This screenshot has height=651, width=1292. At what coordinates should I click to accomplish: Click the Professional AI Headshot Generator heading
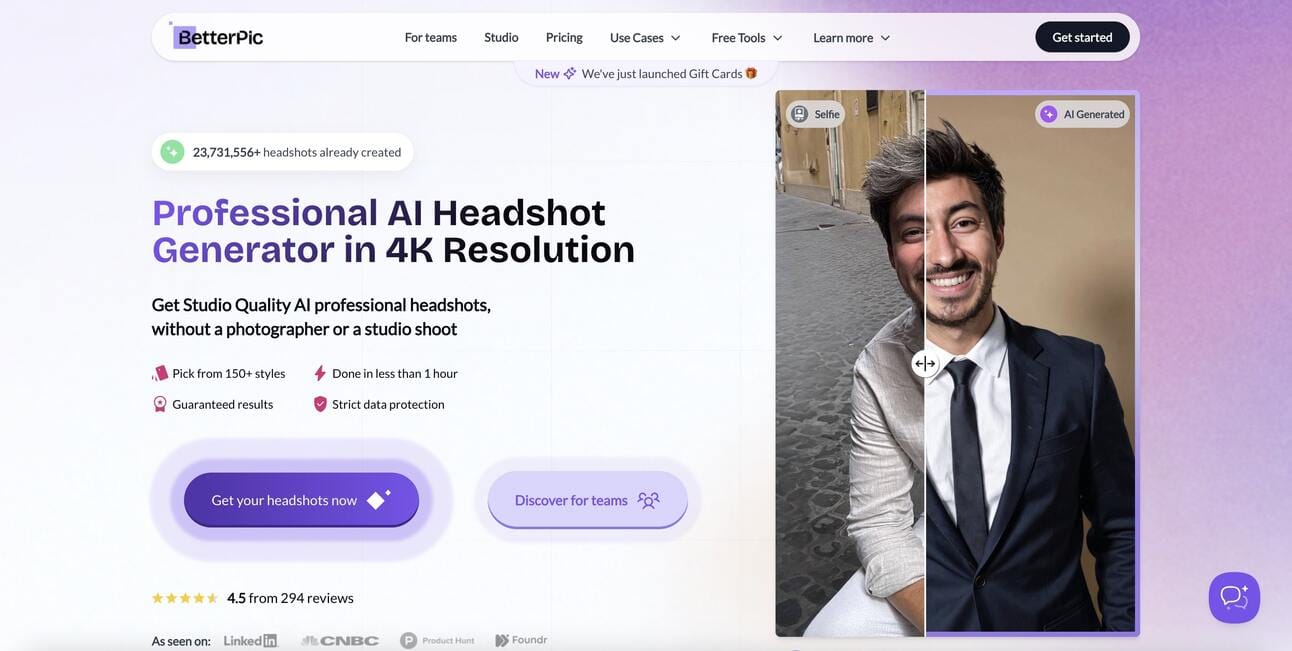point(394,231)
